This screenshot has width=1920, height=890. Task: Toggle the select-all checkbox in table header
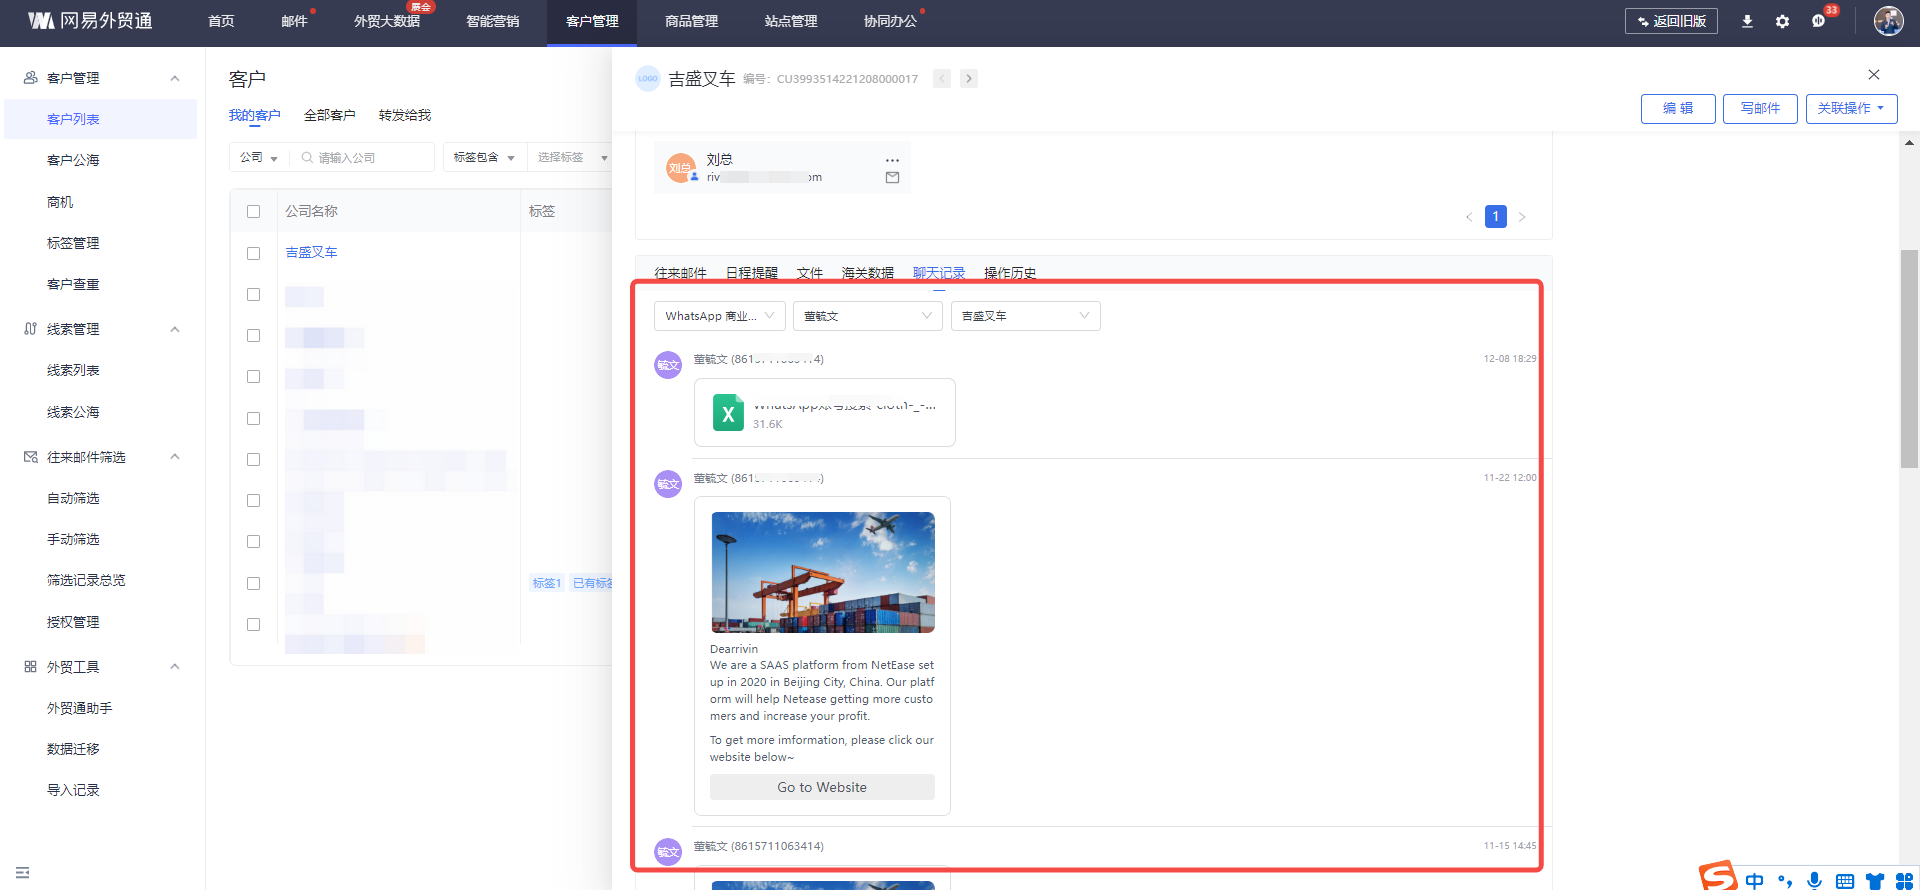click(x=253, y=212)
